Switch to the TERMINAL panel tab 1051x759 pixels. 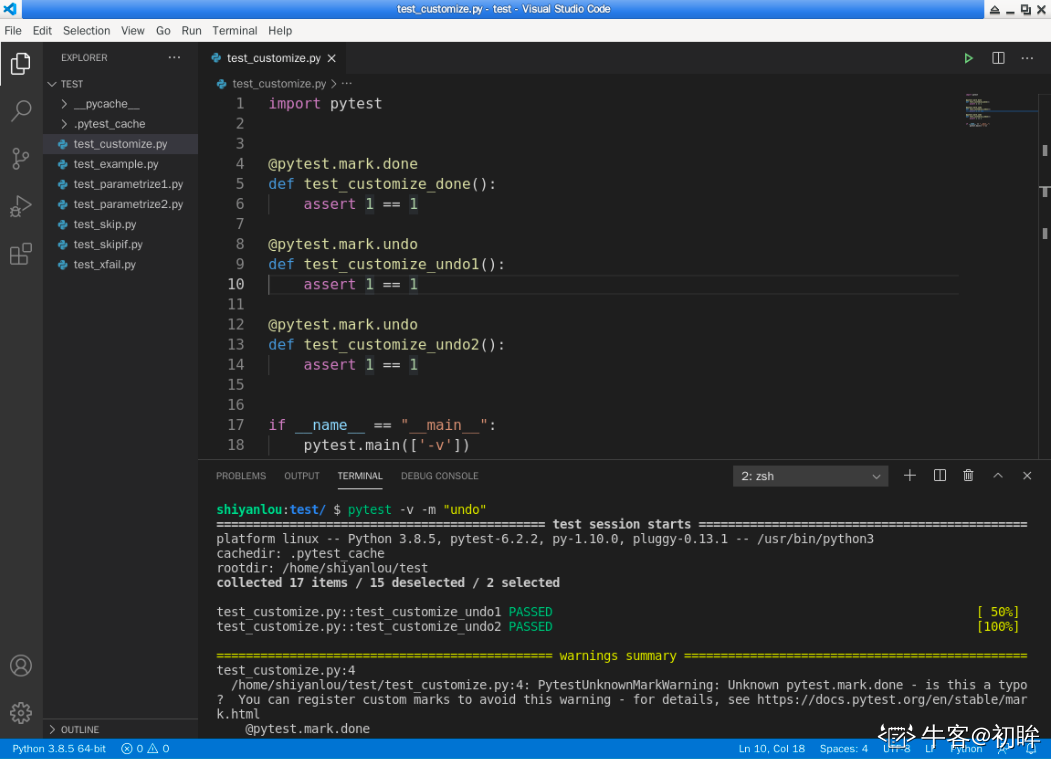[x=360, y=476]
